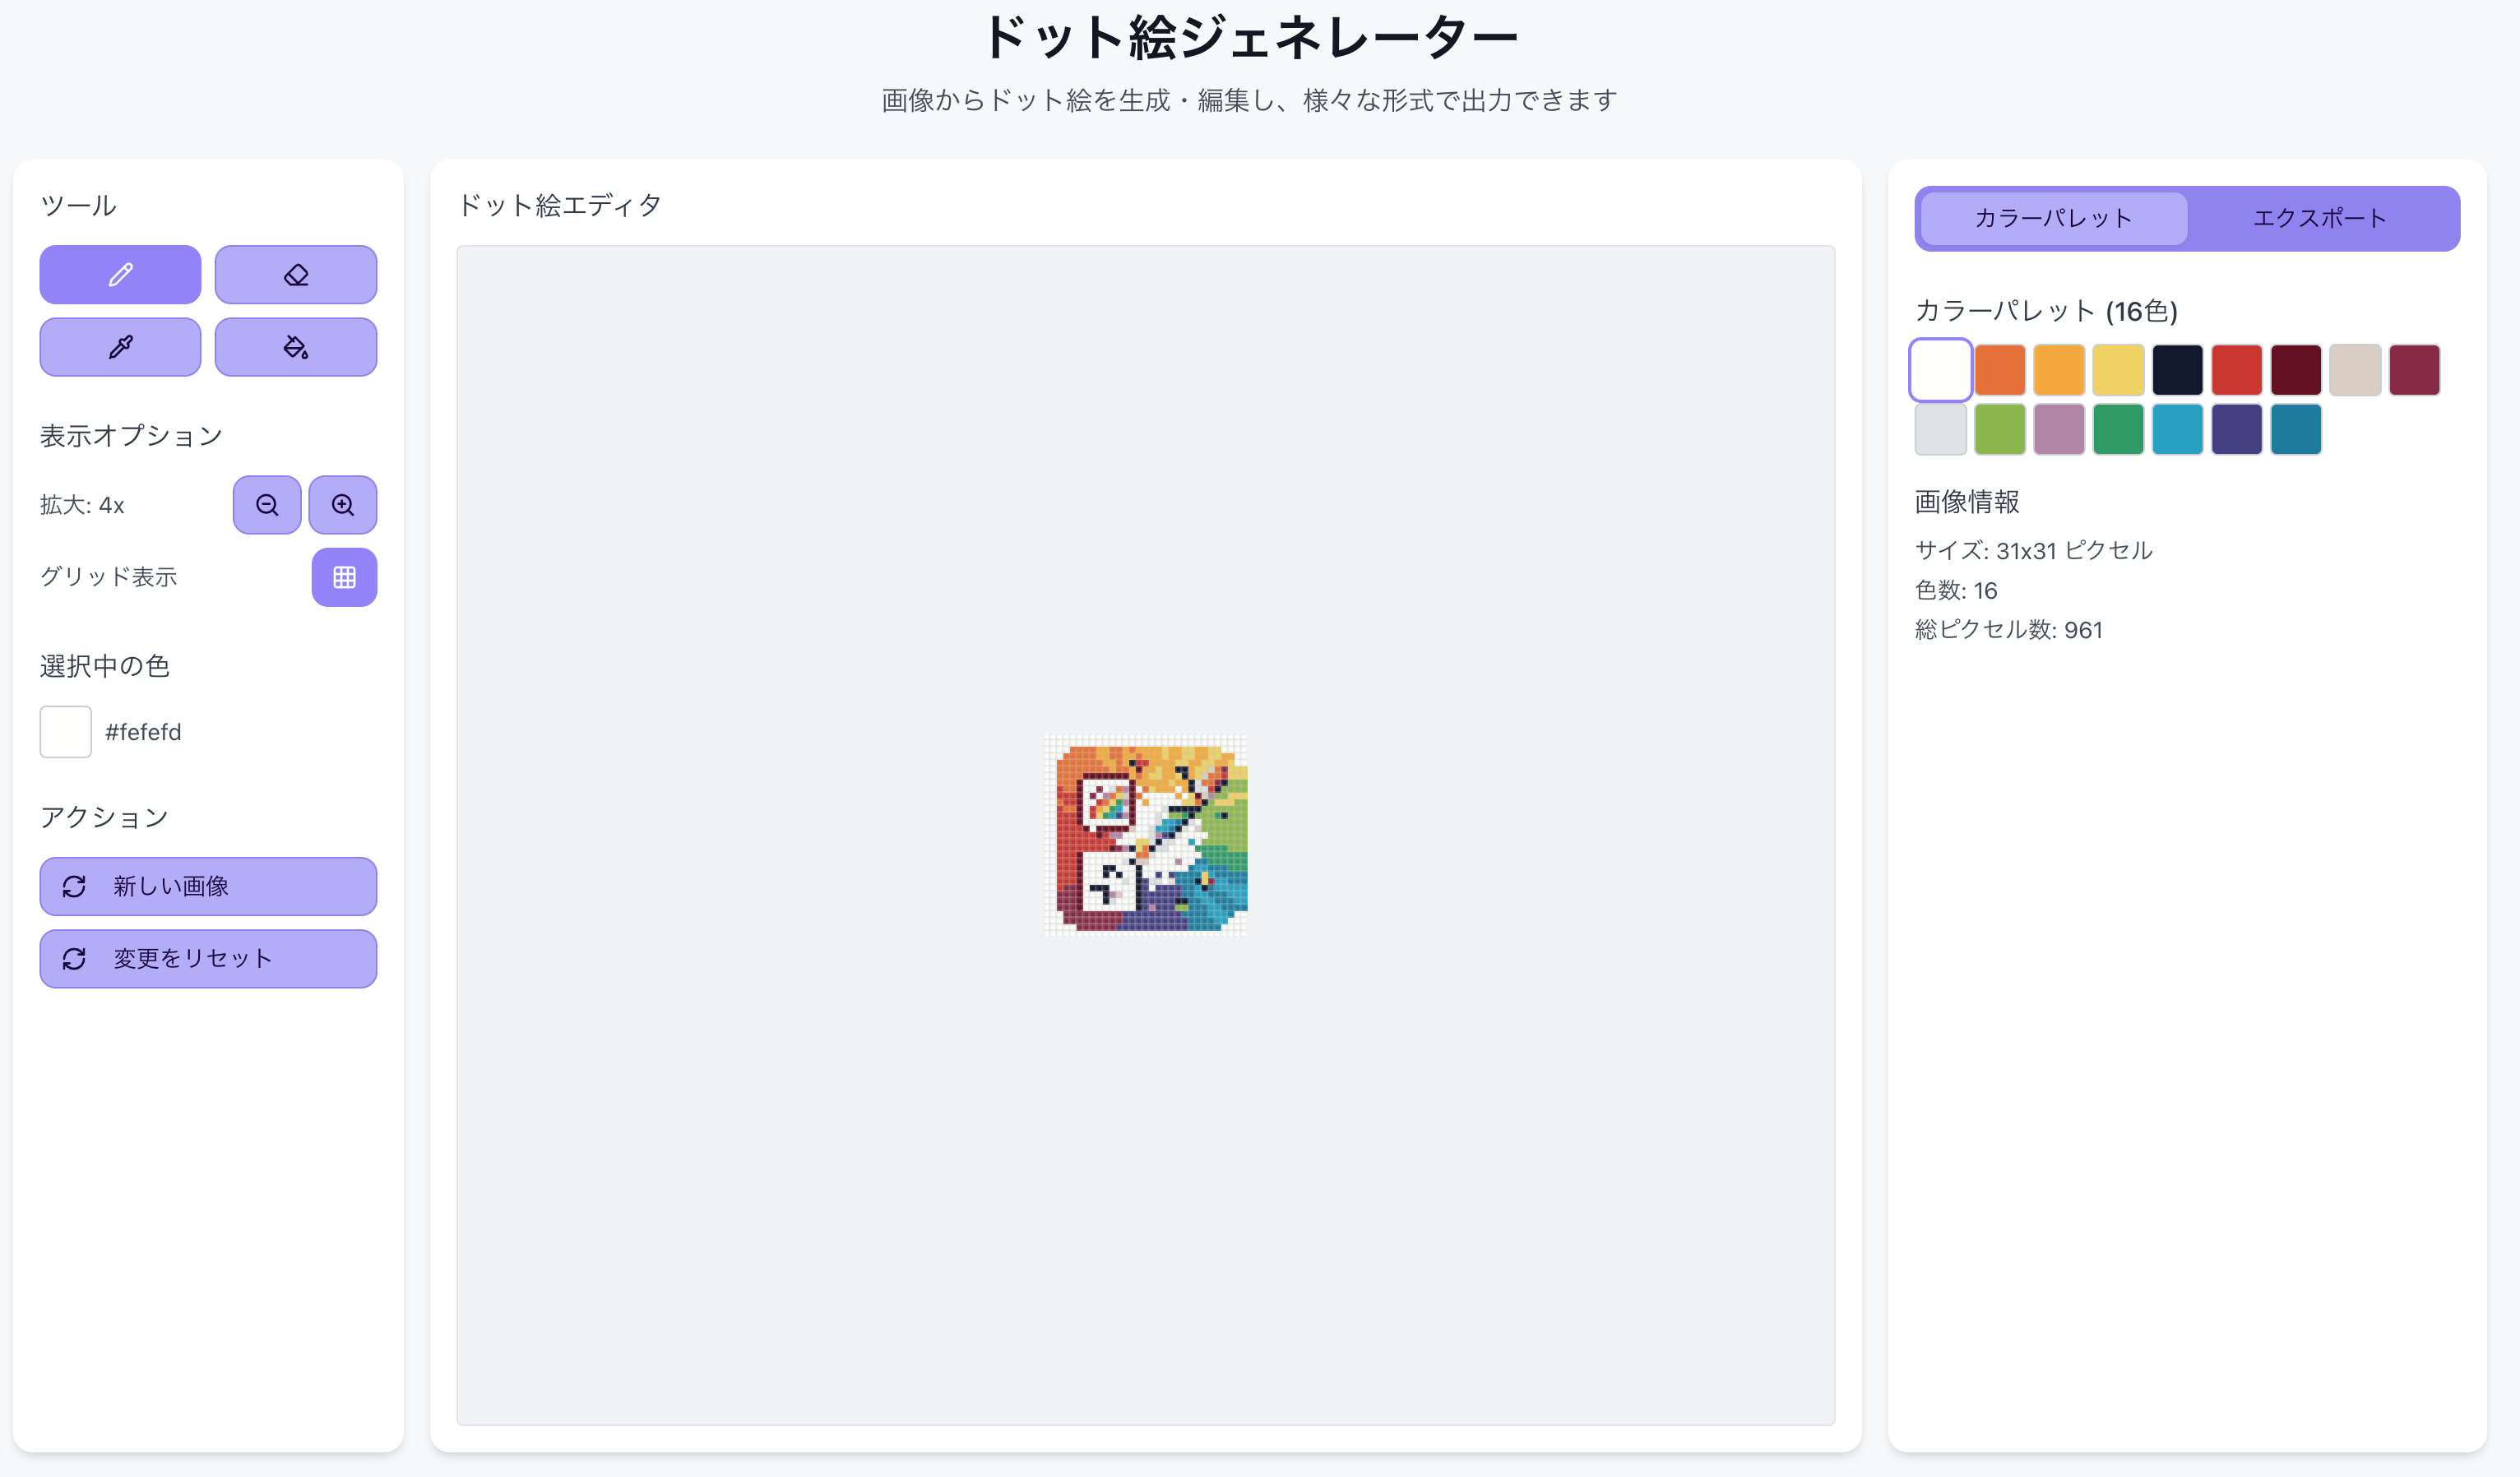Open the エクスポート tab
Image resolution: width=2520 pixels, height=1477 pixels.
pos(2320,218)
